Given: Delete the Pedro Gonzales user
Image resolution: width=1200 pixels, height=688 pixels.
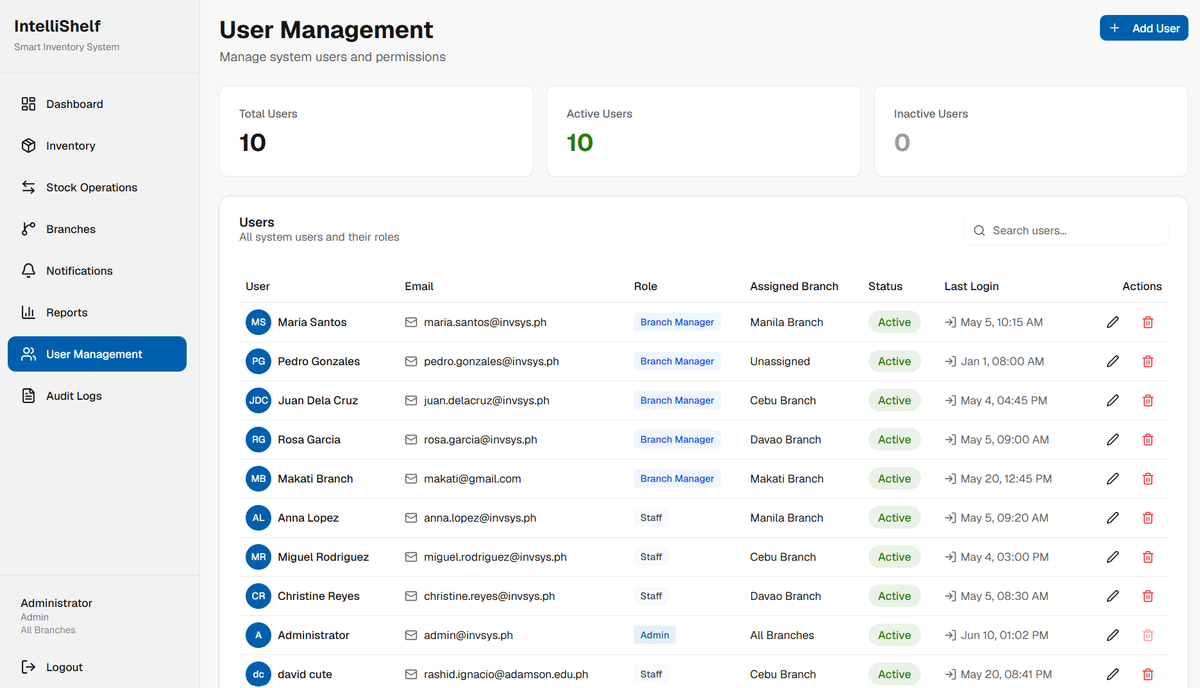Looking at the screenshot, I should click(1148, 361).
